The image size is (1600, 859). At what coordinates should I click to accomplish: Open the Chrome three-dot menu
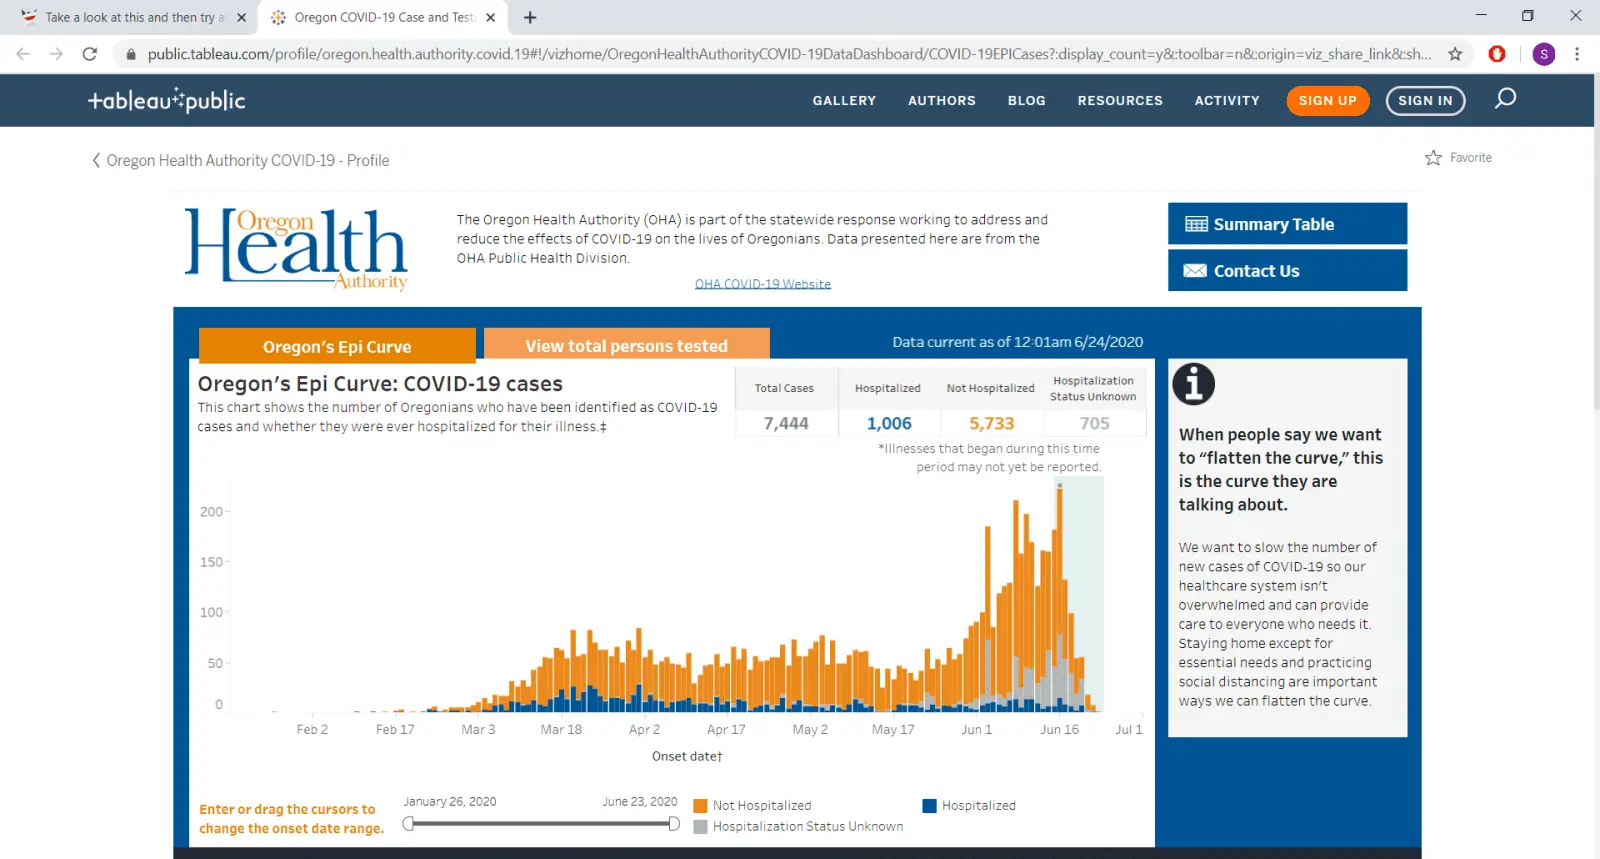point(1577,54)
